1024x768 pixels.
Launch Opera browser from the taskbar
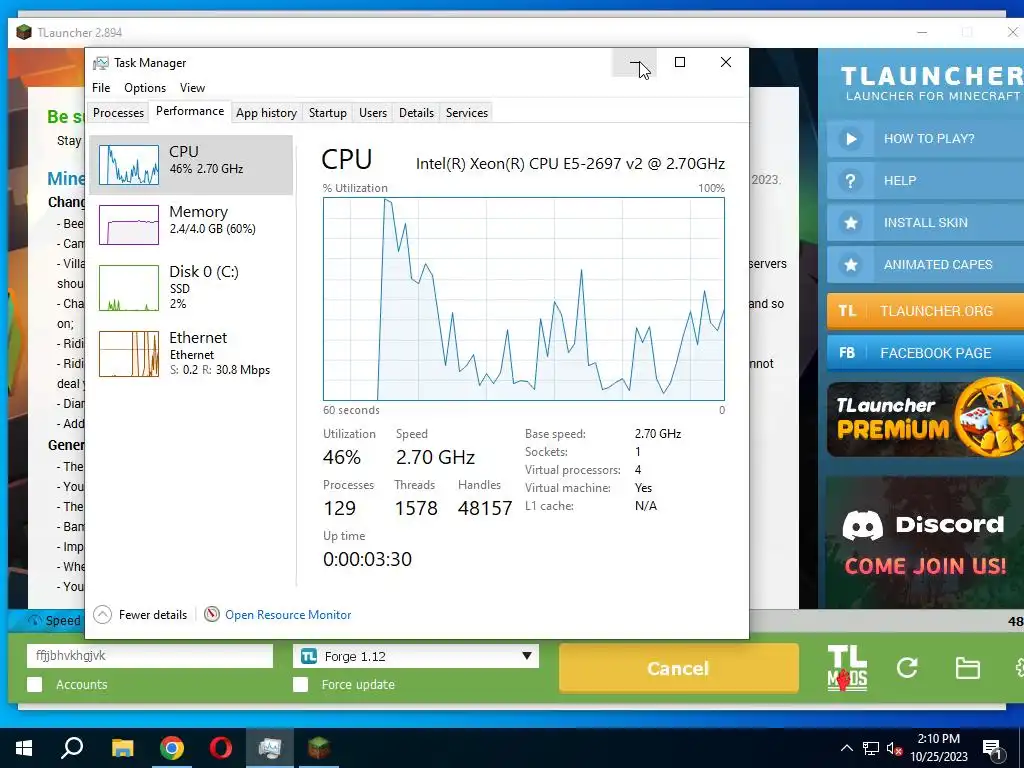(221, 748)
